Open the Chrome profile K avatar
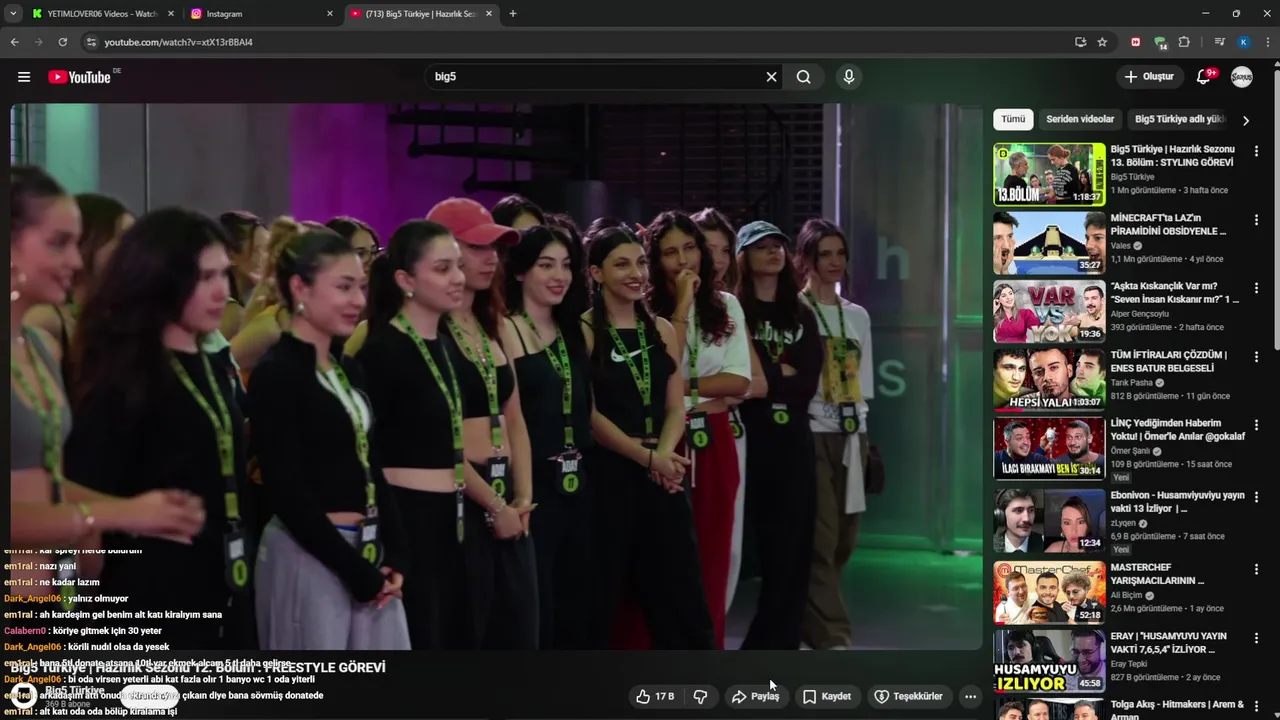 (x=1243, y=42)
